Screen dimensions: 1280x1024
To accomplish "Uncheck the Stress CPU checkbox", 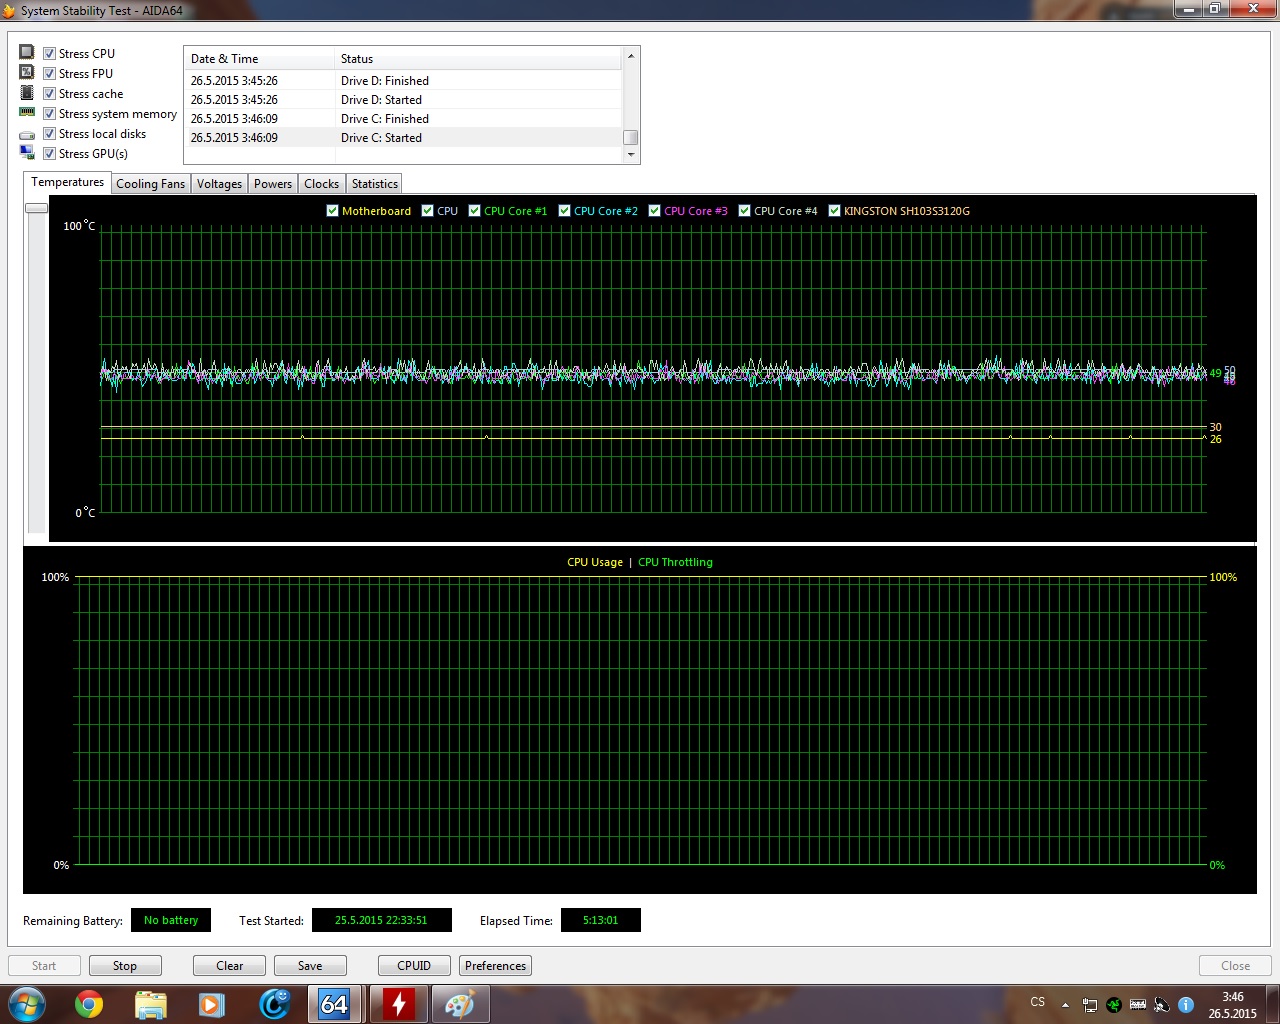I will (49, 54).
